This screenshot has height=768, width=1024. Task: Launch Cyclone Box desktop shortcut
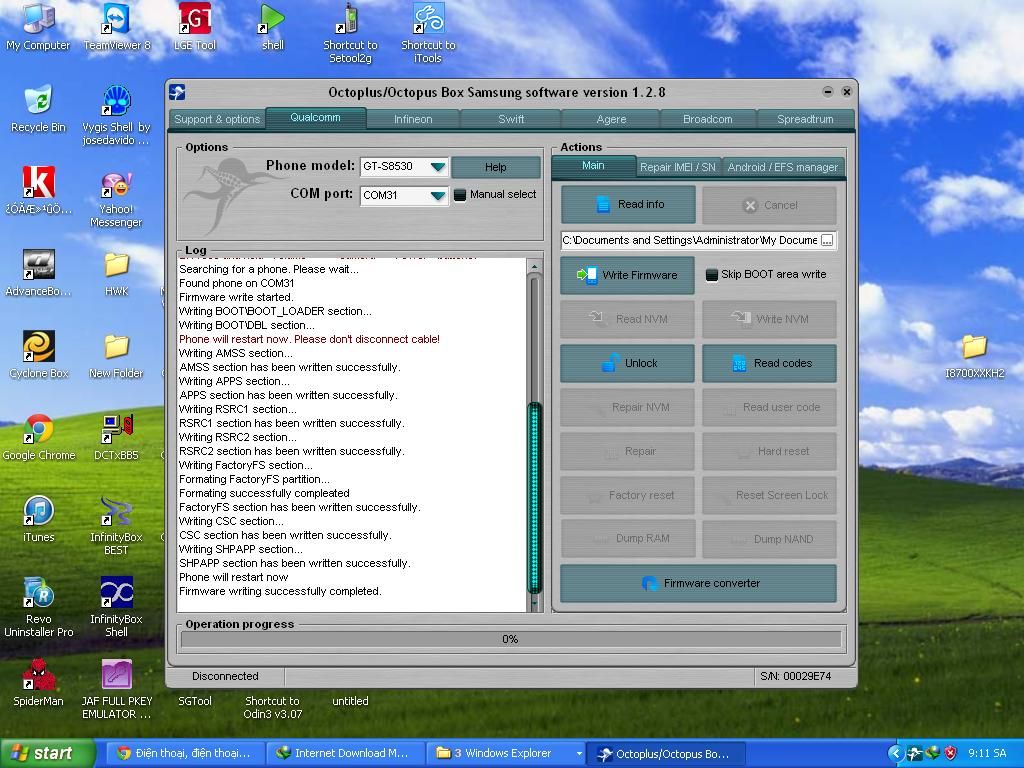(x=38, y=355)
